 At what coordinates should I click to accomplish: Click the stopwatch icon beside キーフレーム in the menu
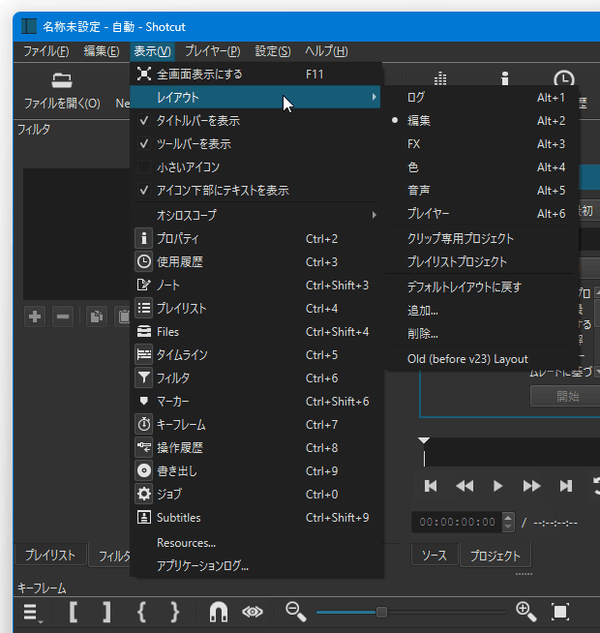point(144,424)
